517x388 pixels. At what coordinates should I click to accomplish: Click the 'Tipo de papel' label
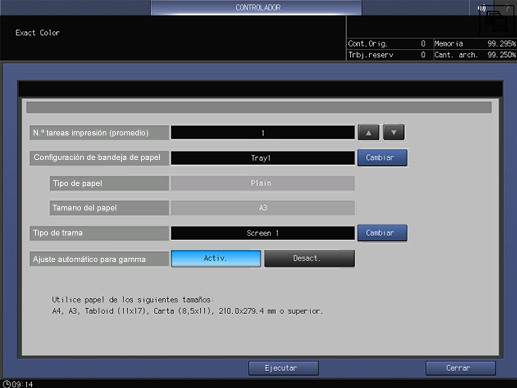point(109,183)
